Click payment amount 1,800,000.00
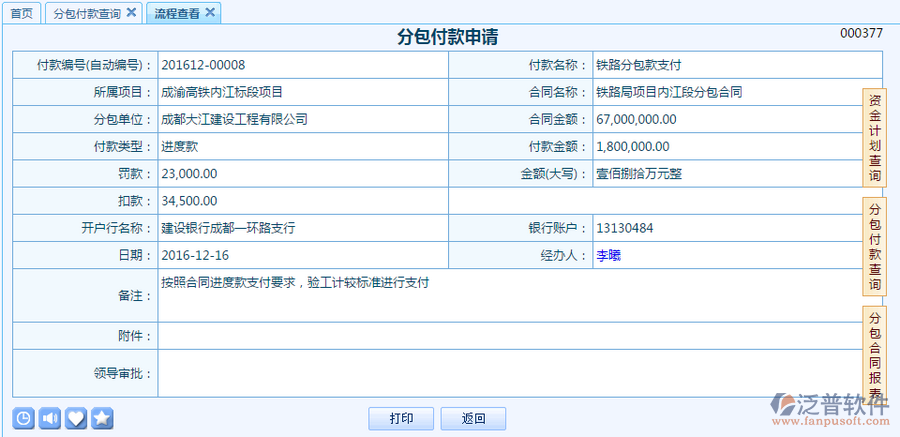This screenshot has height=437, width=900. click(x=633, y=147)
